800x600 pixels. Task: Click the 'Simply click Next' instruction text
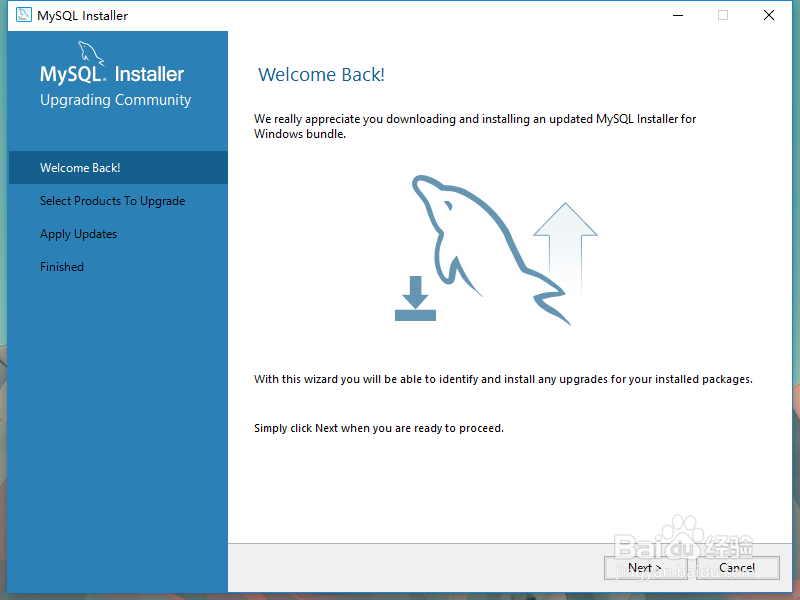379,428
